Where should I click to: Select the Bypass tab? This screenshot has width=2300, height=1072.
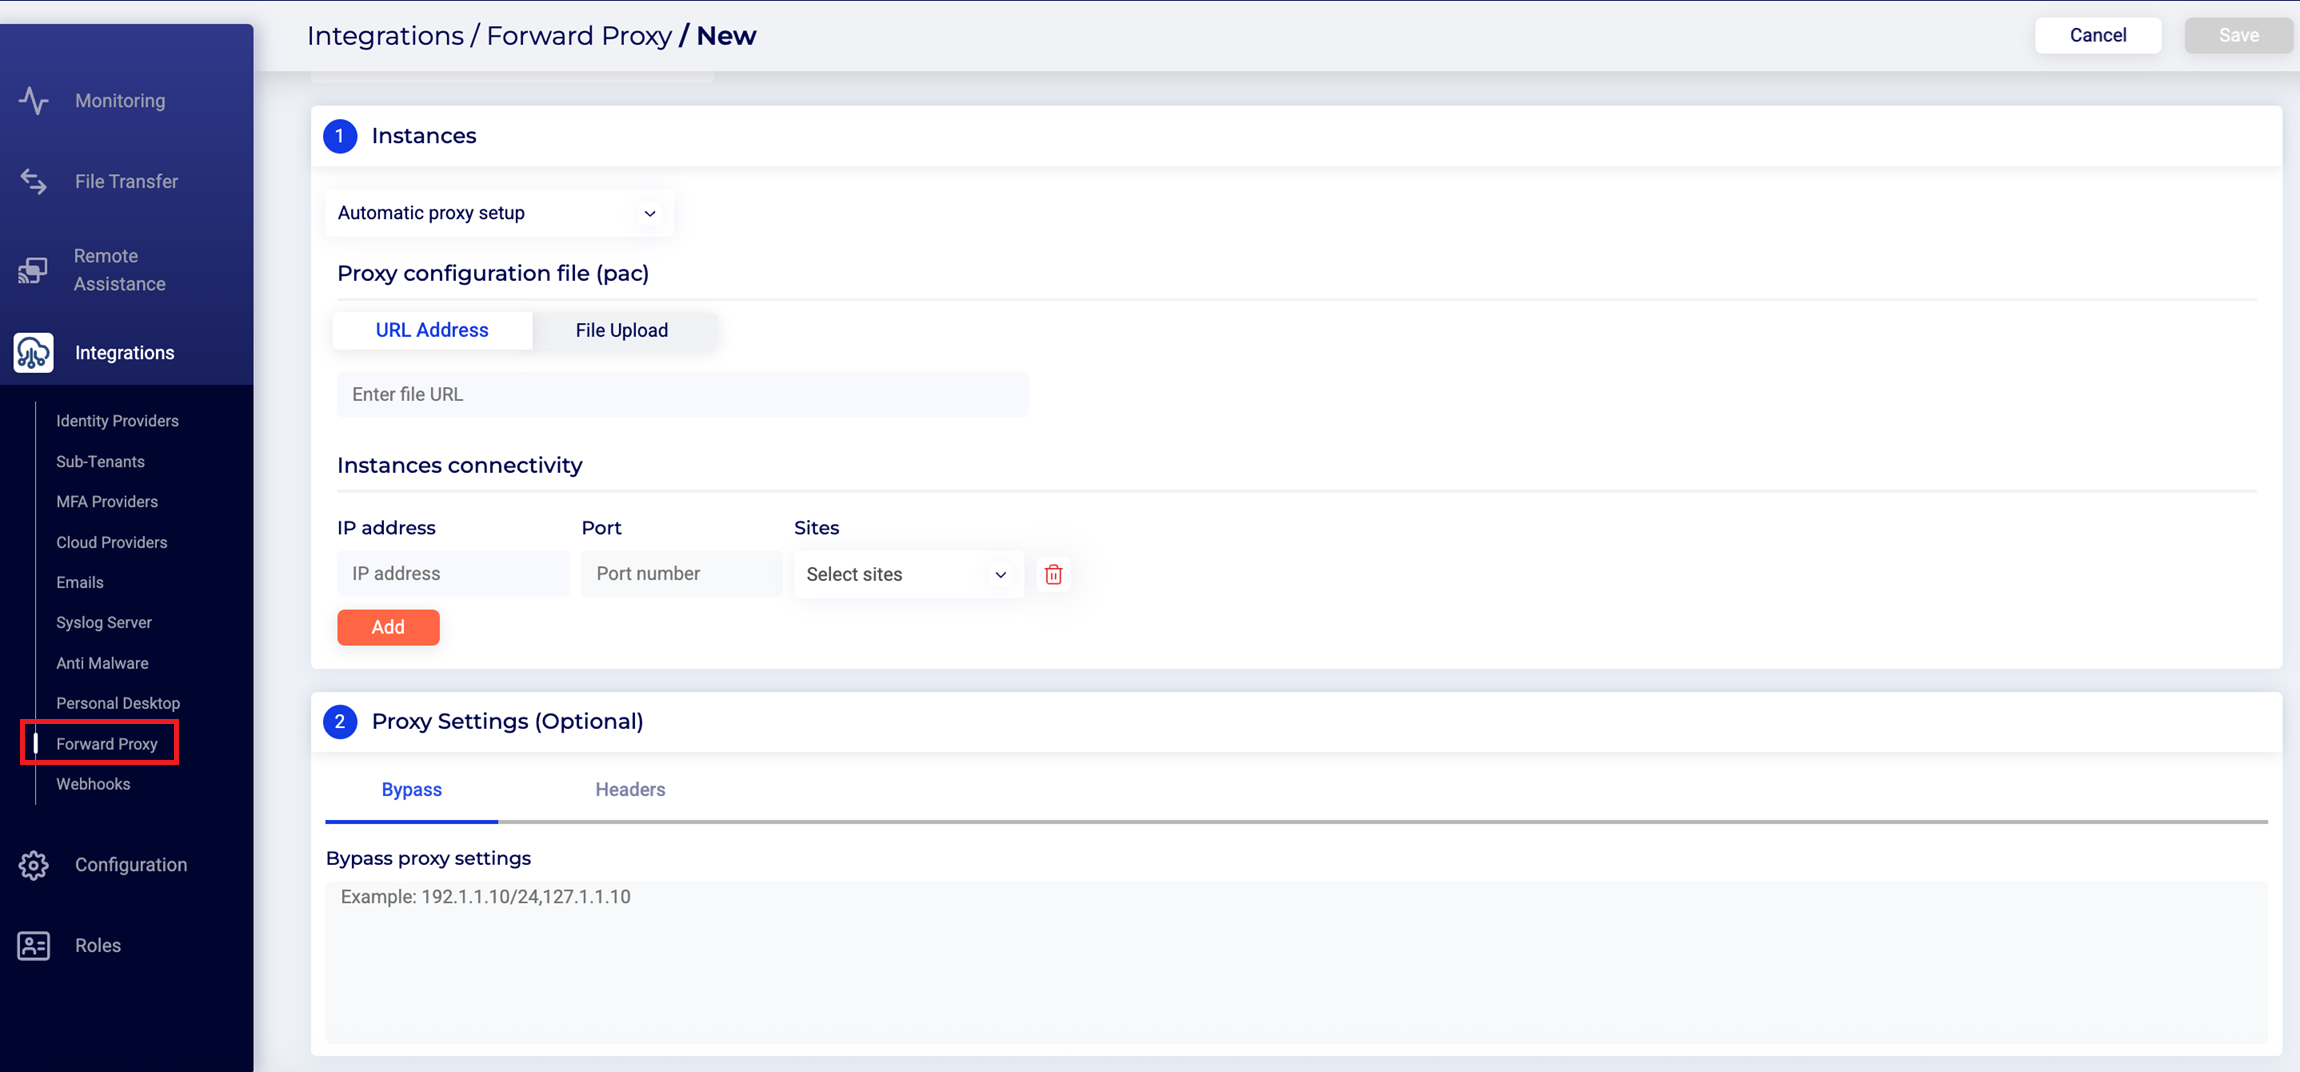click(x=411, y=790)
